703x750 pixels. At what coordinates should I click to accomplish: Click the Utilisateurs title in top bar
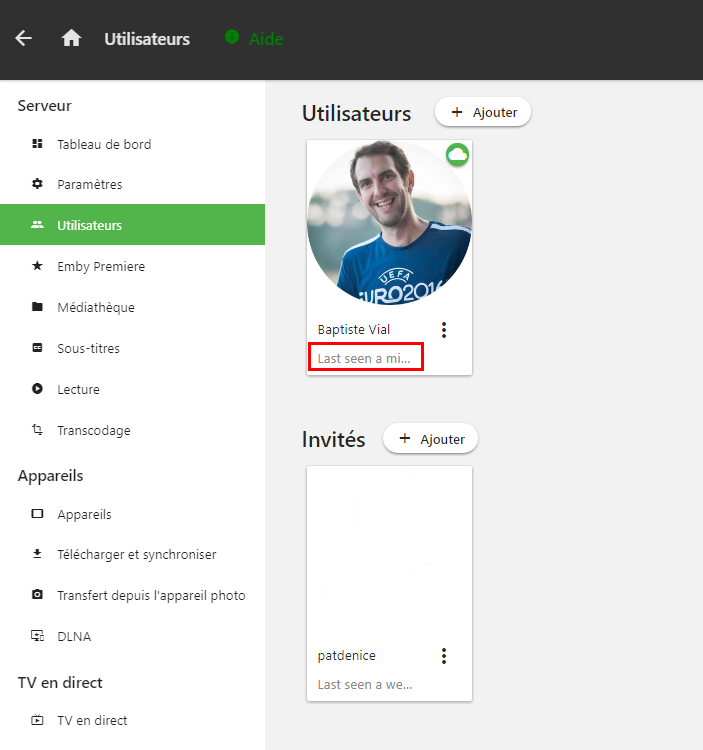tap(147, 39)
